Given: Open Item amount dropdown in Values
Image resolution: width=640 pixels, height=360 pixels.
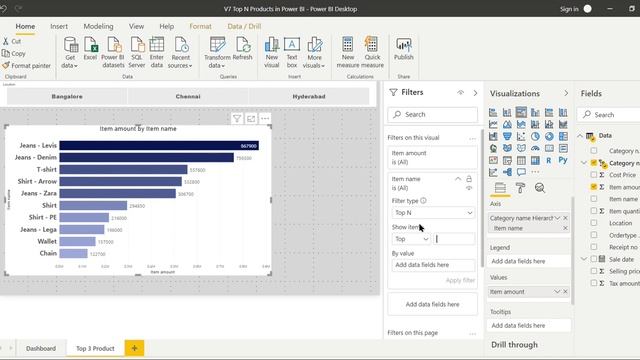Looking at the screenshot, I should tap(557, 291).
